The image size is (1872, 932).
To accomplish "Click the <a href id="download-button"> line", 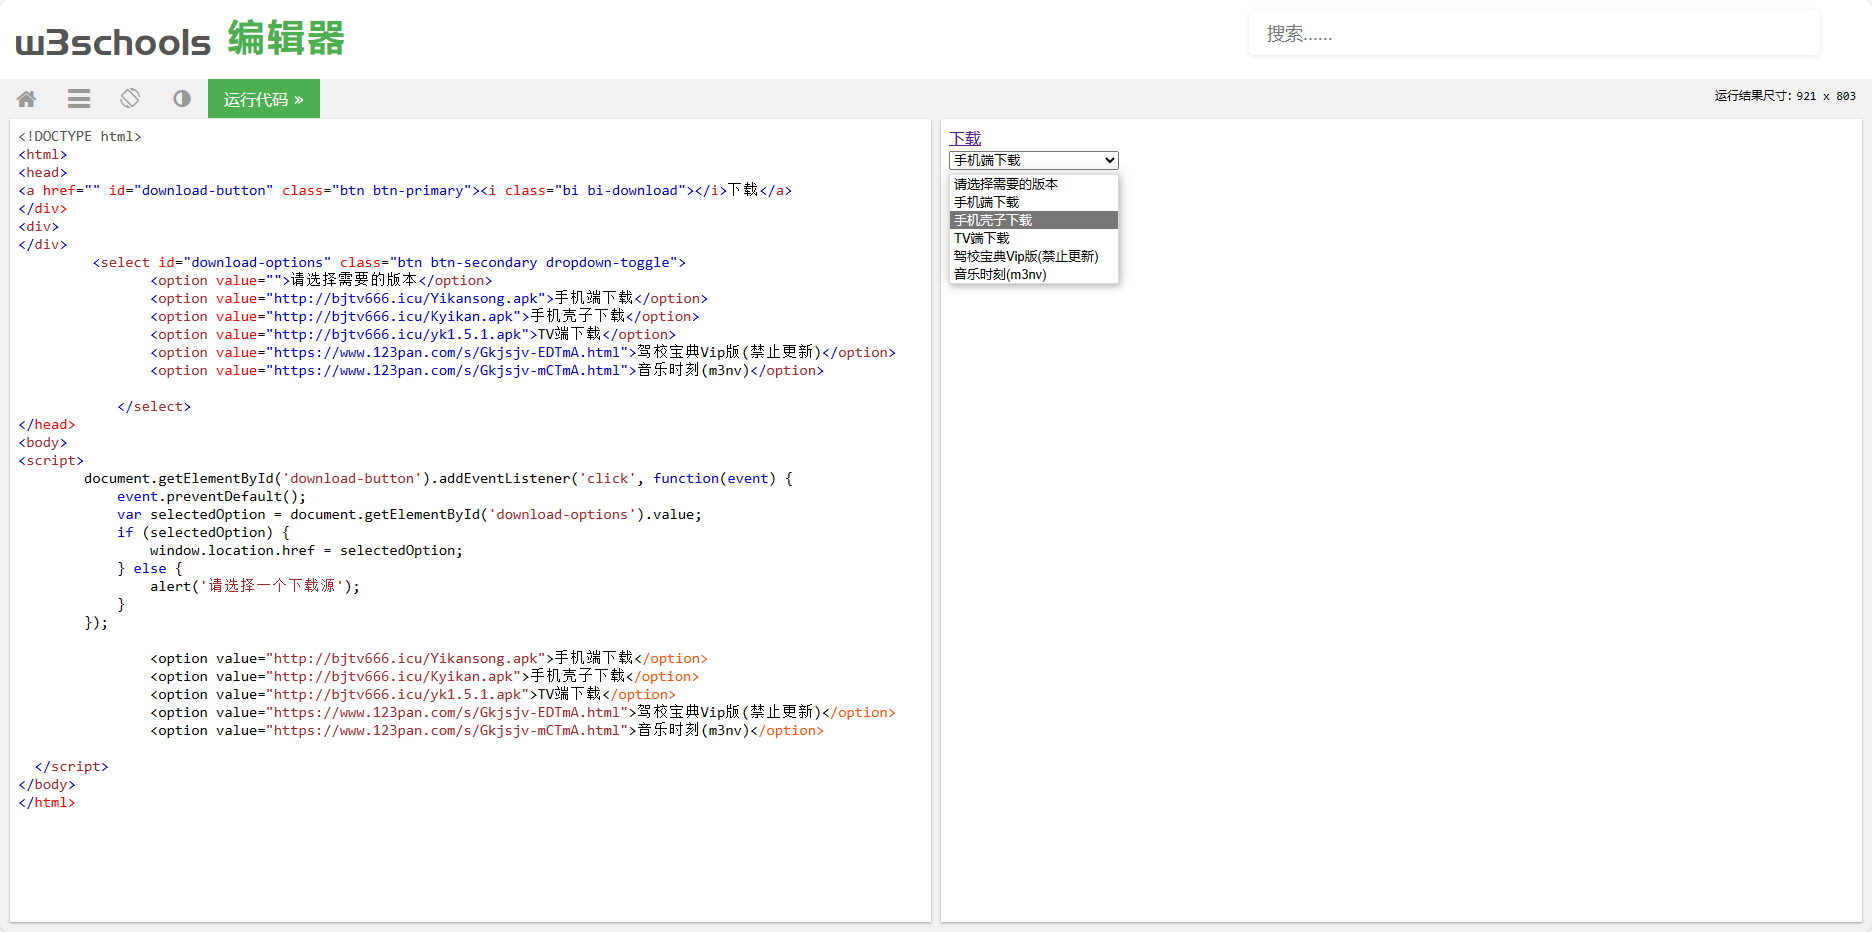I will tap(405, 191).
